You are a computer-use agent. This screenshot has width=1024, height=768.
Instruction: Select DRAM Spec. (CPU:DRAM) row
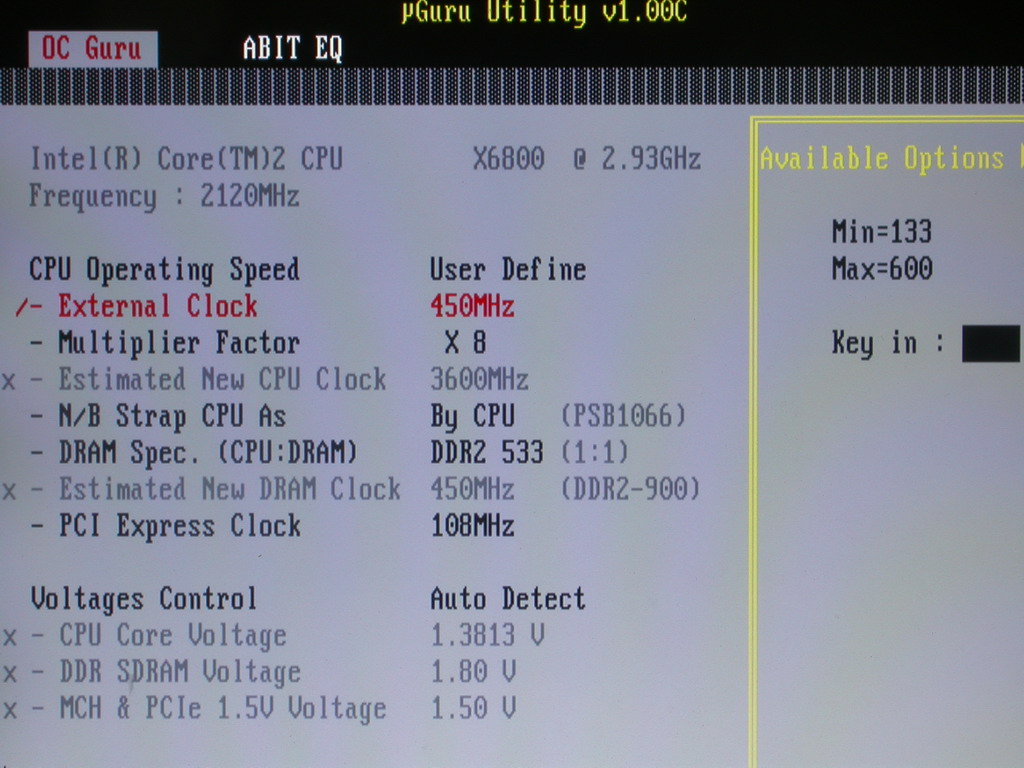[x=208, y=453]
